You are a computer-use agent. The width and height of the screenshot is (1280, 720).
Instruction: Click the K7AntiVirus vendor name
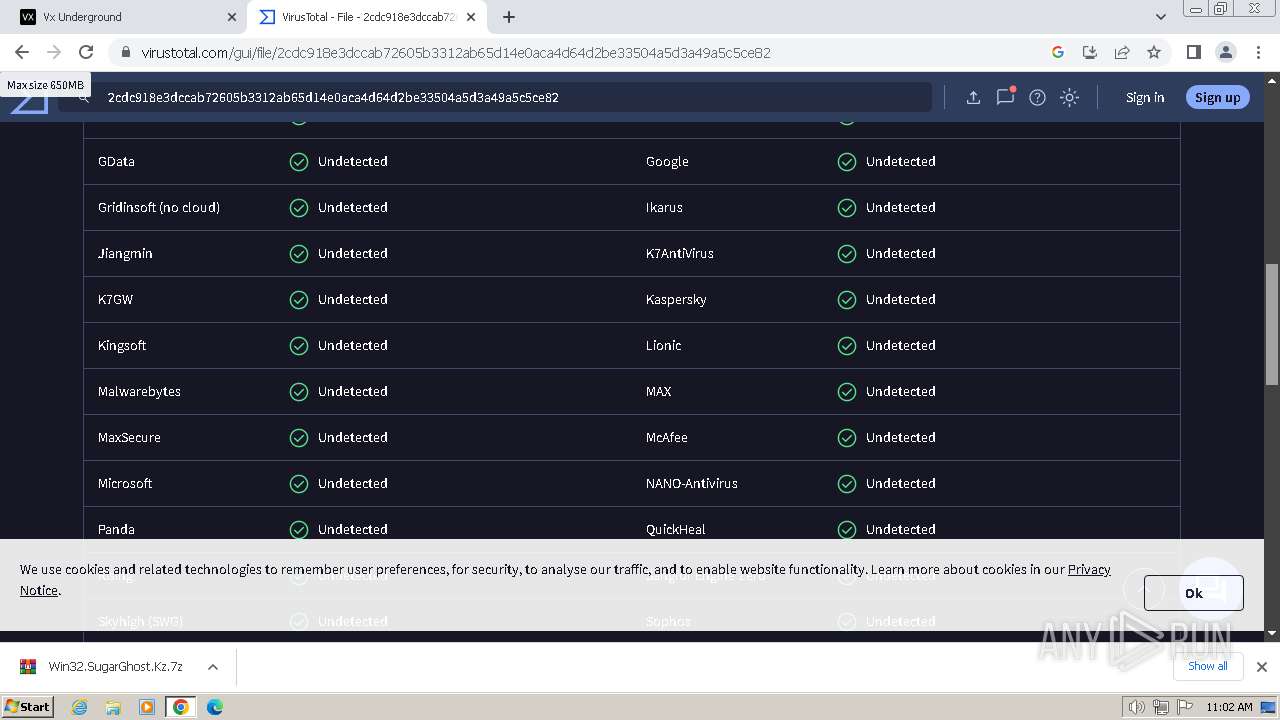(x=680, y=253)
